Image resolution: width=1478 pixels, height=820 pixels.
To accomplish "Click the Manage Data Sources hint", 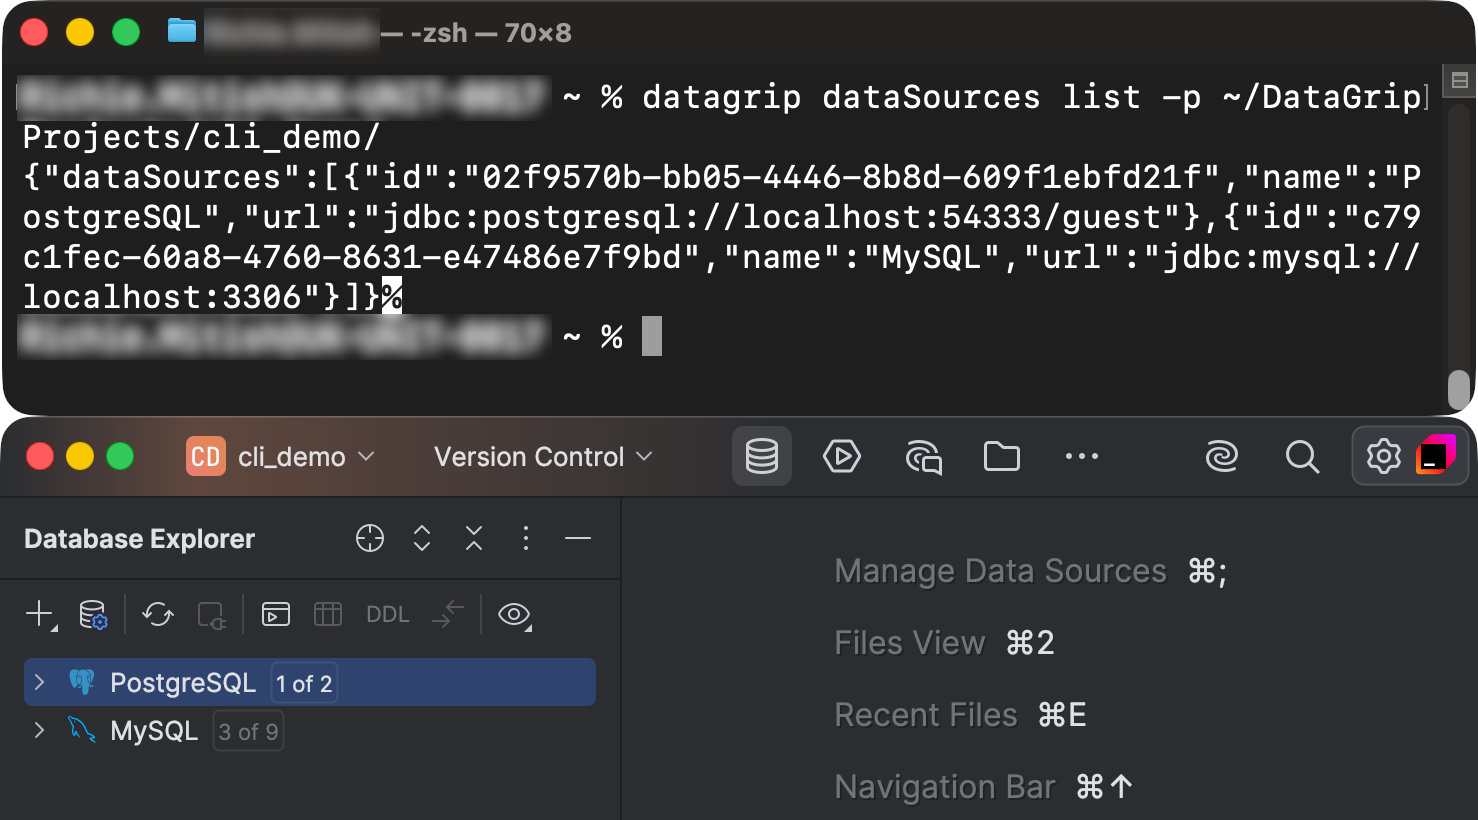I will [1031, 571].
